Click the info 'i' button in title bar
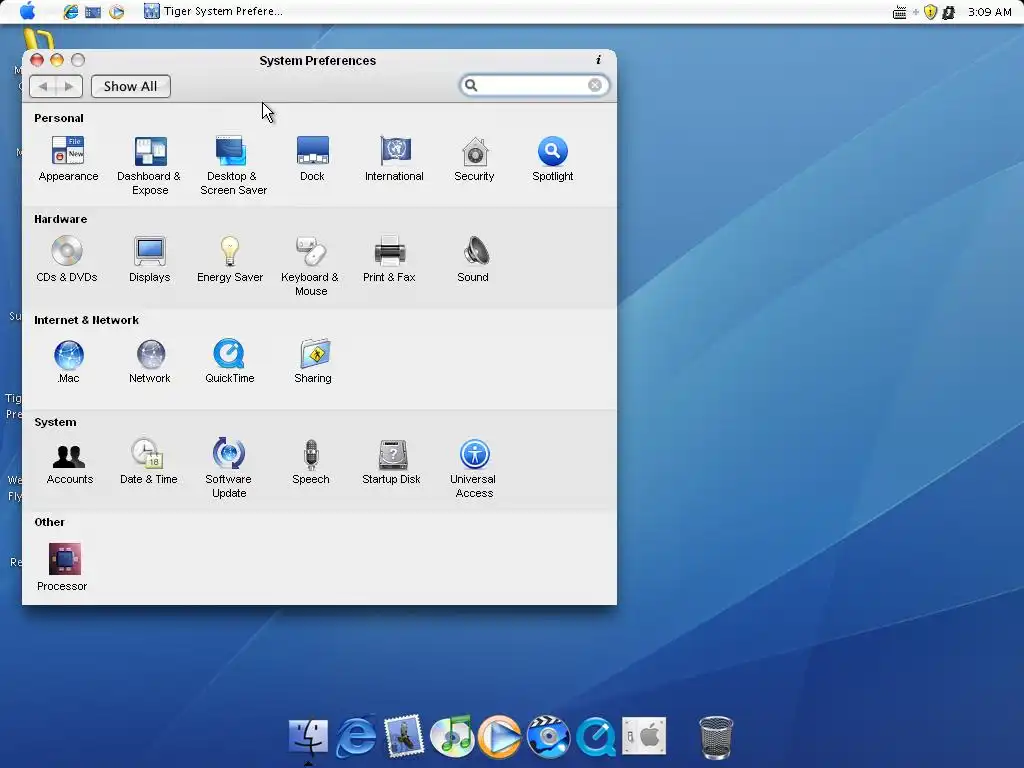Image resolution: width=1024 pixels, height=768 pixels. (x=598, y=60)
